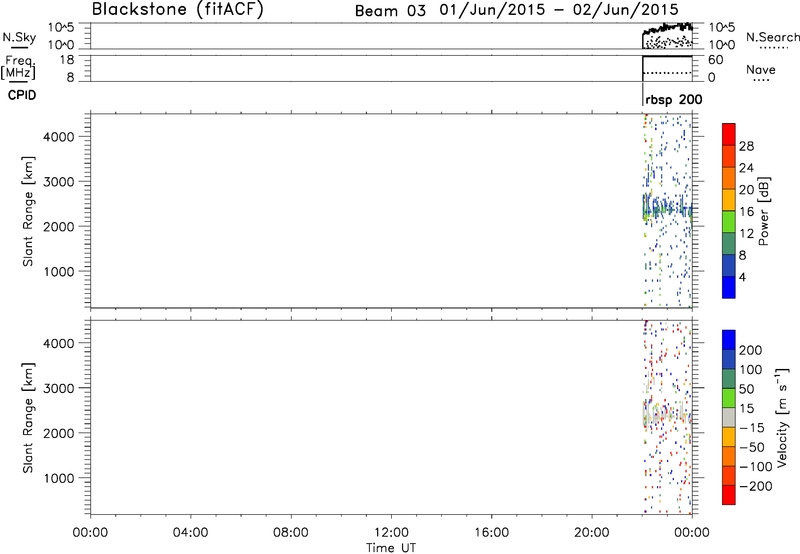Viewport: 800px width, 554px height.
Task: Click the Blackstone (fitACF) plot title
Action: tap(178, 9)
